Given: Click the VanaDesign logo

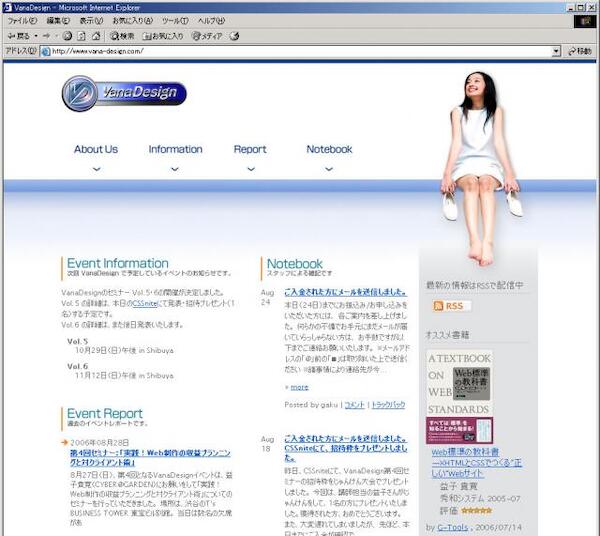Looking at the screenshot, I should pos(124,93).
